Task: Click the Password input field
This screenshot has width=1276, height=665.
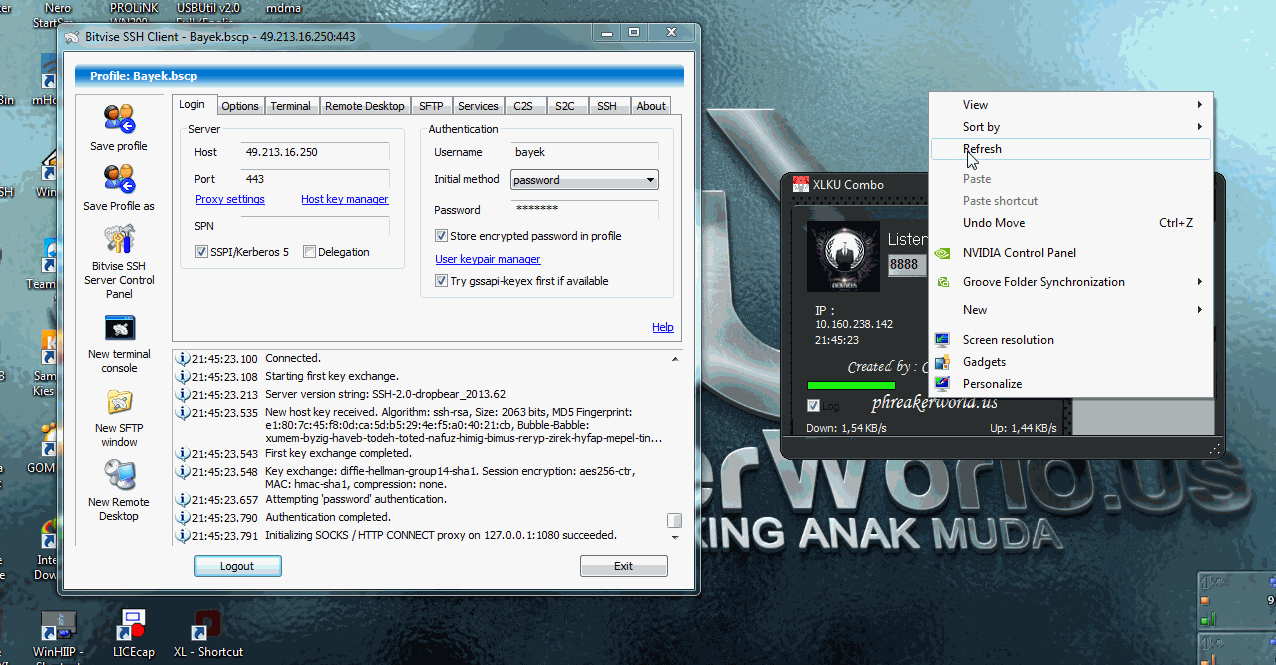Action: 584,210
